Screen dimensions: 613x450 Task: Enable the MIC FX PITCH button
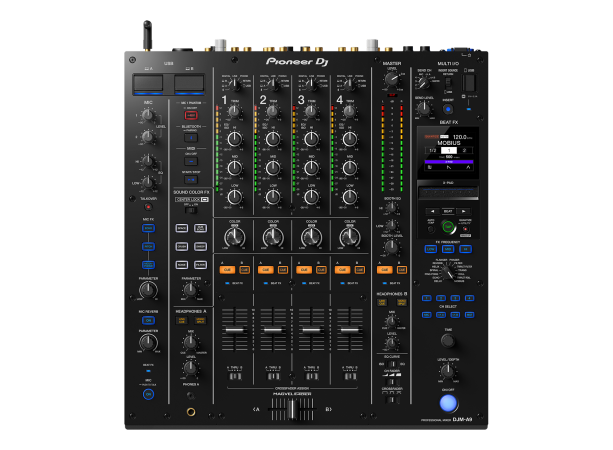[148, 247]
